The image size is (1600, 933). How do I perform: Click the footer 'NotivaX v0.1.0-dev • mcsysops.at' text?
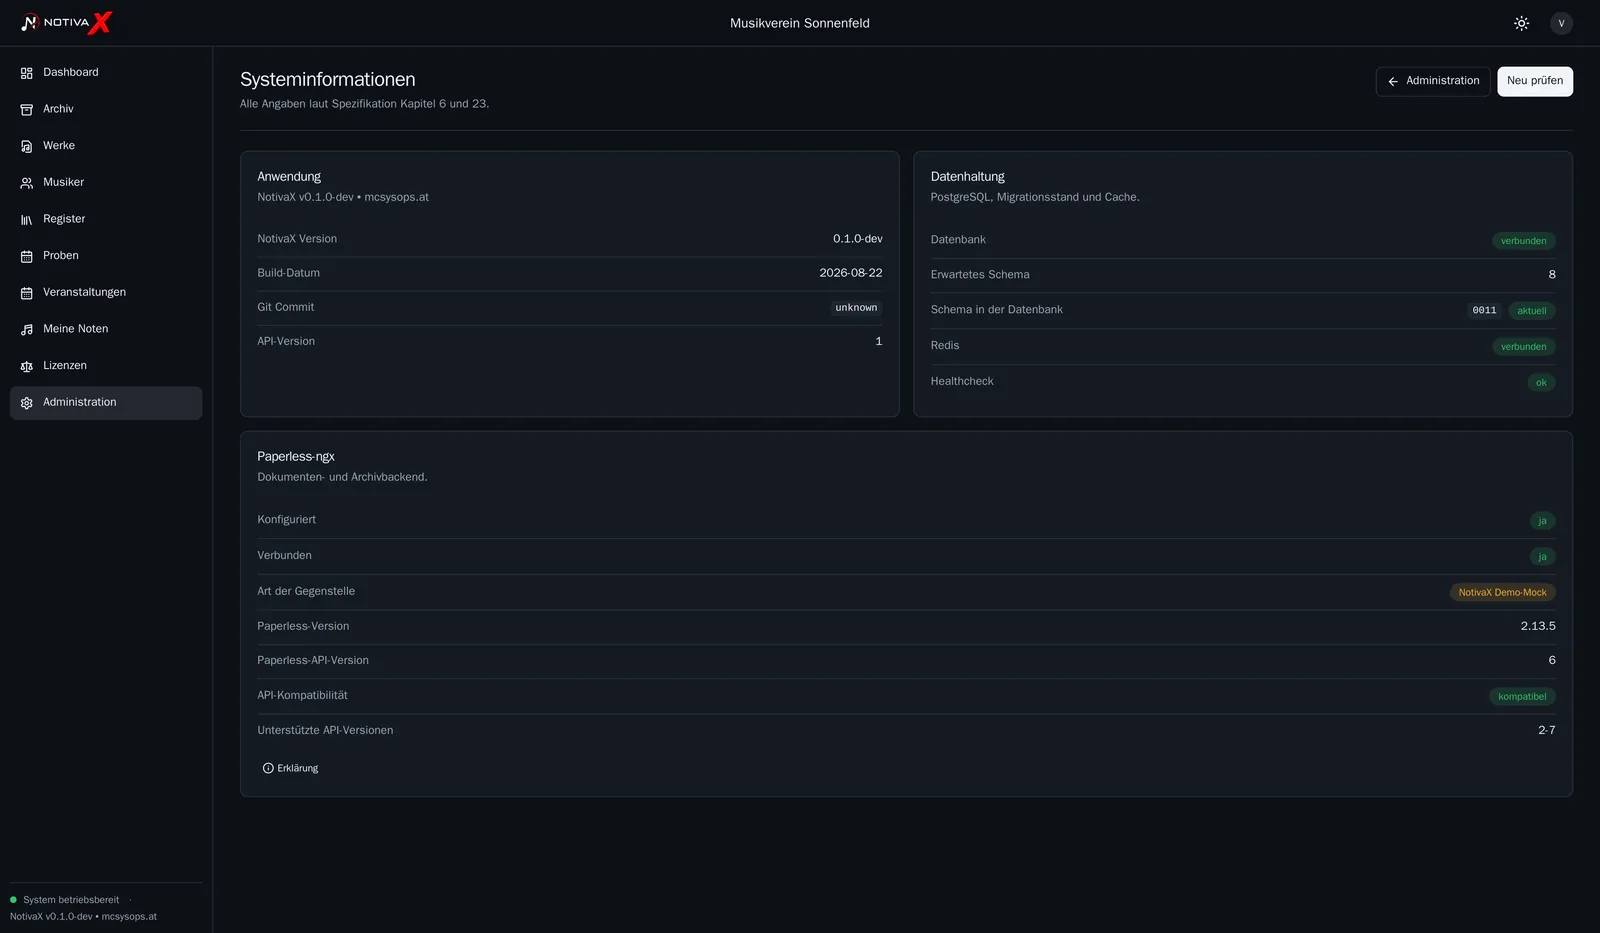click(83, 916)
